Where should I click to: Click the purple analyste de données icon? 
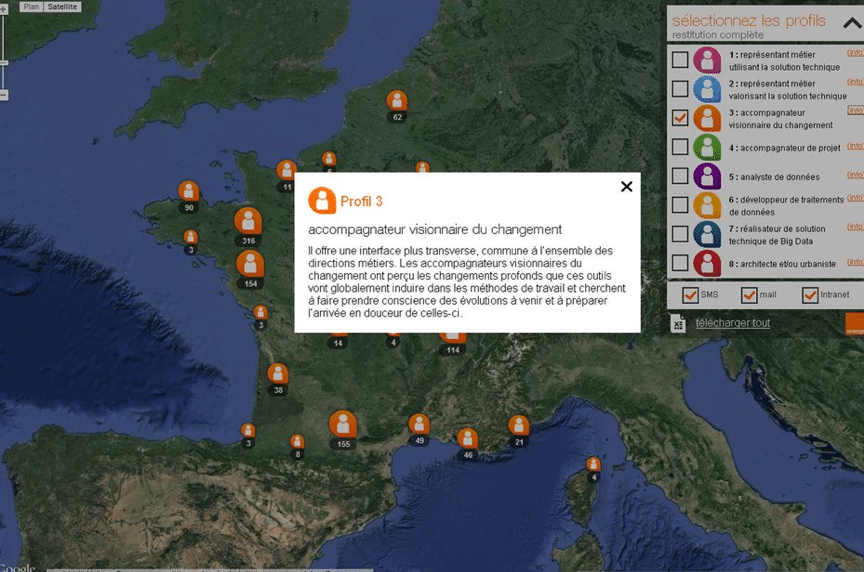[707, 177]
